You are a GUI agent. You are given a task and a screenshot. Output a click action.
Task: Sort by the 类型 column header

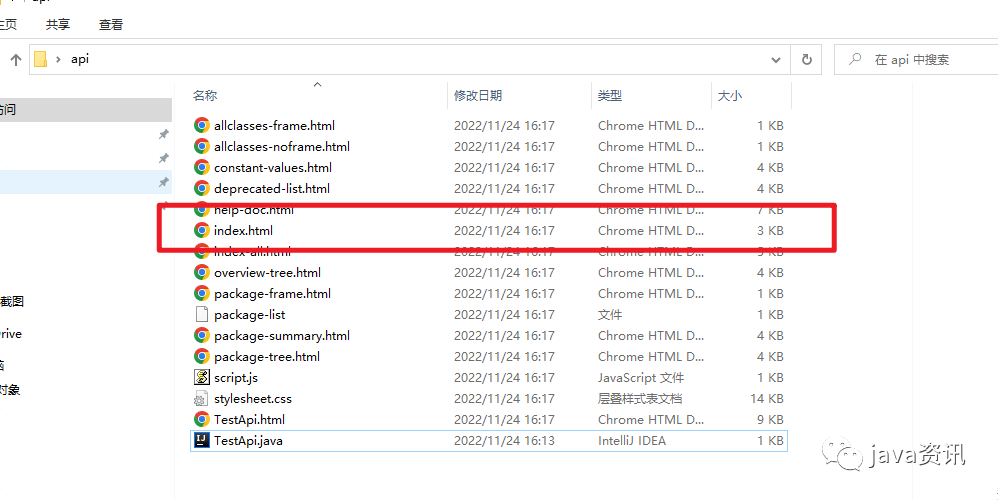coord(610,95)
